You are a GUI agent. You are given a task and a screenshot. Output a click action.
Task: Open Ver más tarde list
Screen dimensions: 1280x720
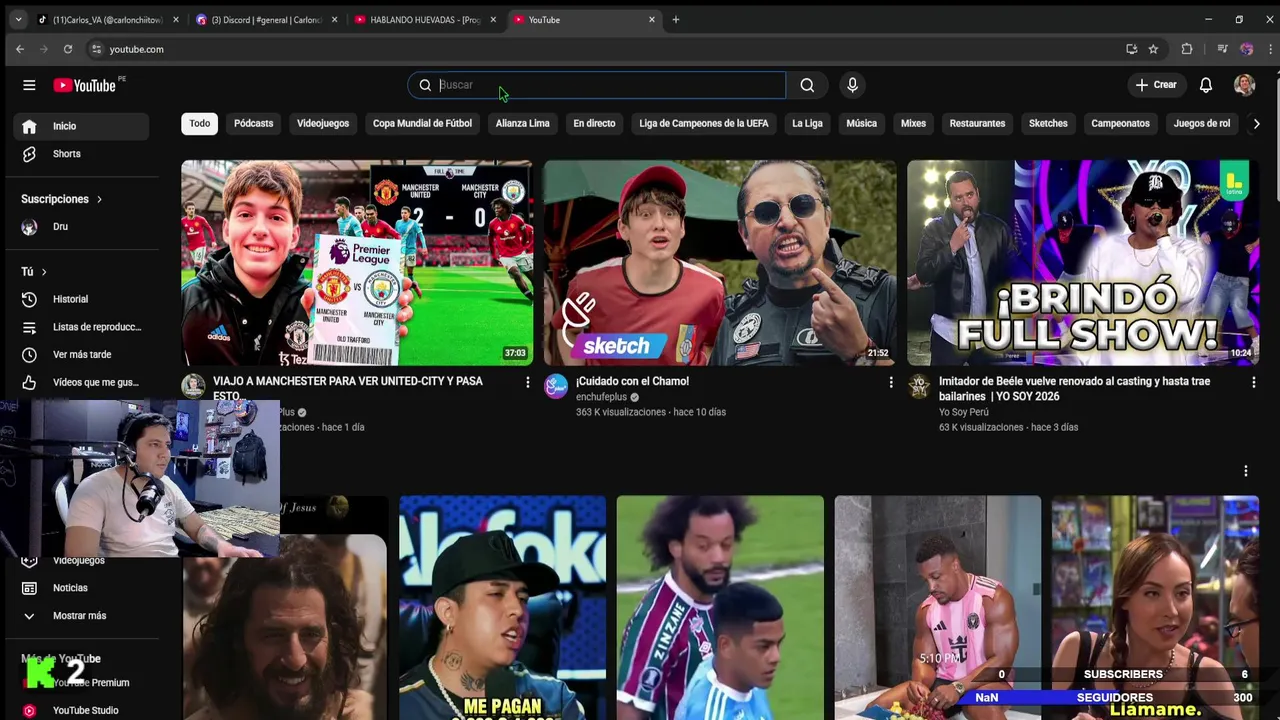81,355
